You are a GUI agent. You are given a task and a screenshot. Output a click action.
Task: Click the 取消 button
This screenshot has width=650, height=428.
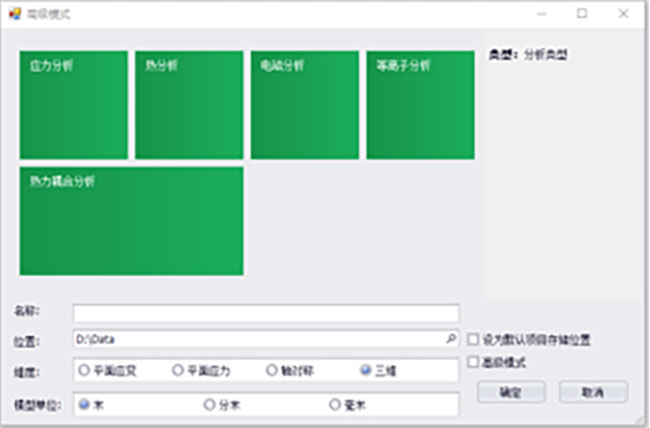[593, 392]
